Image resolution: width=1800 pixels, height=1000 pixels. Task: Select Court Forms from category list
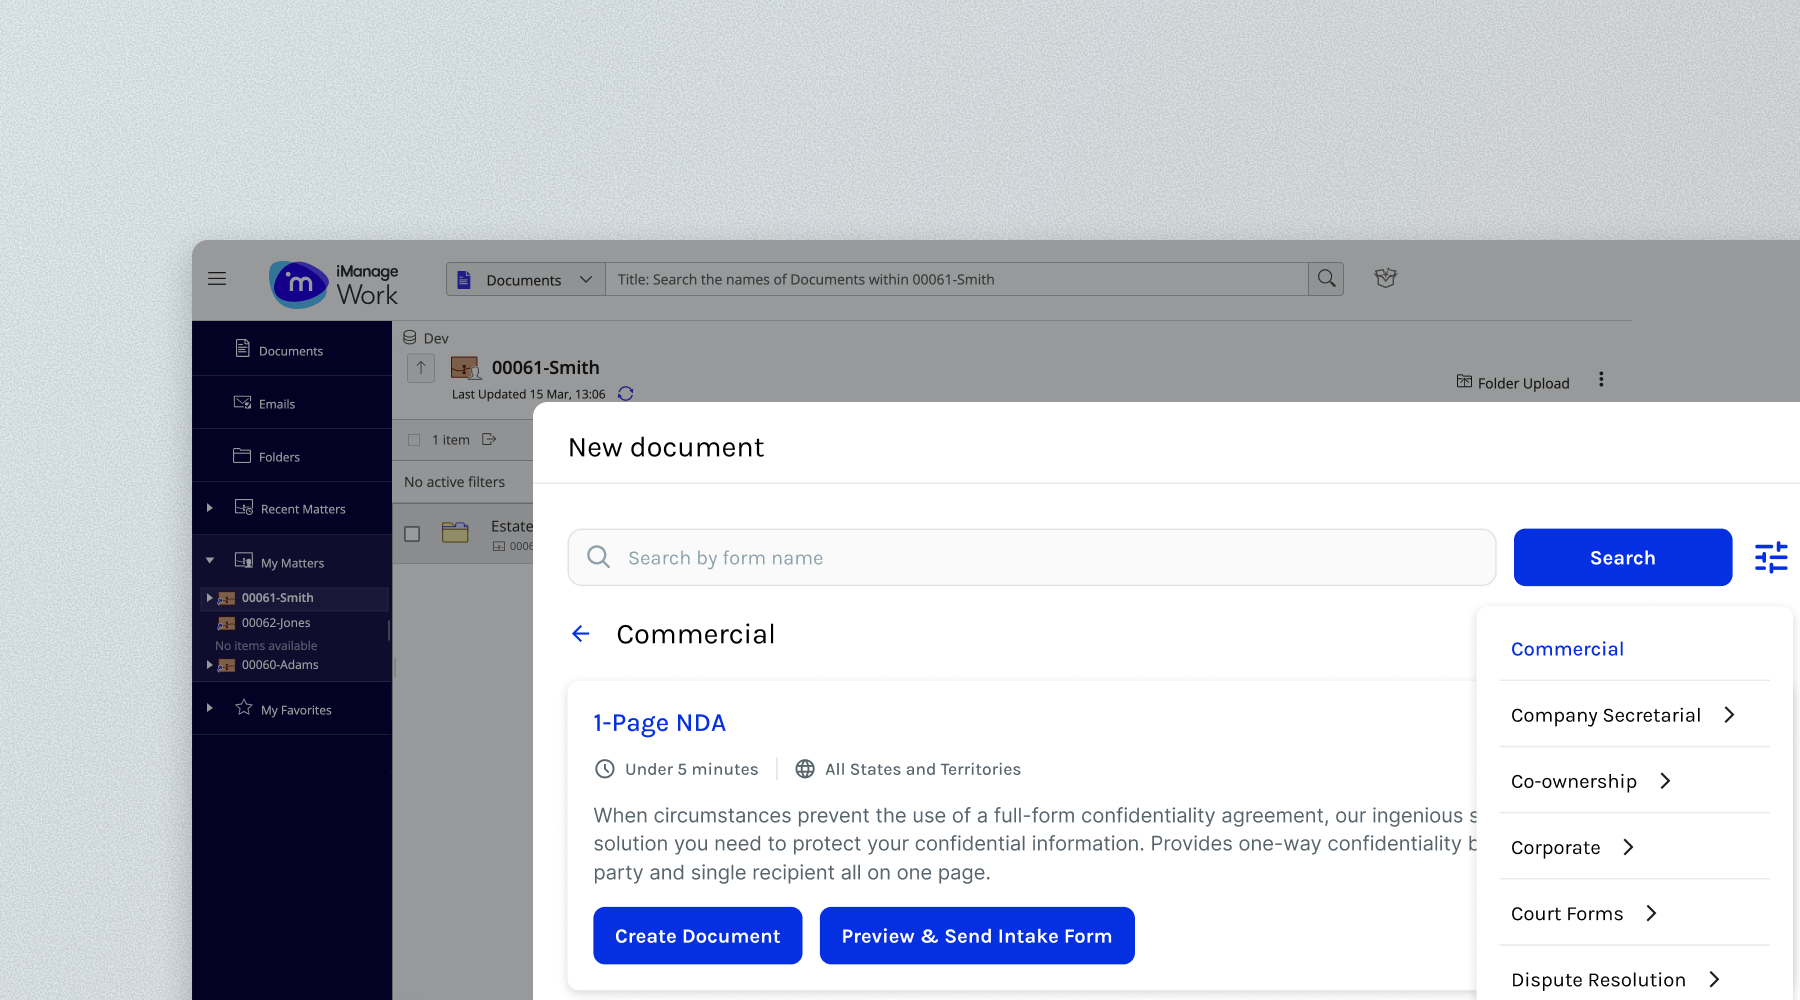pyautogui.click(x=1567, y=914)
